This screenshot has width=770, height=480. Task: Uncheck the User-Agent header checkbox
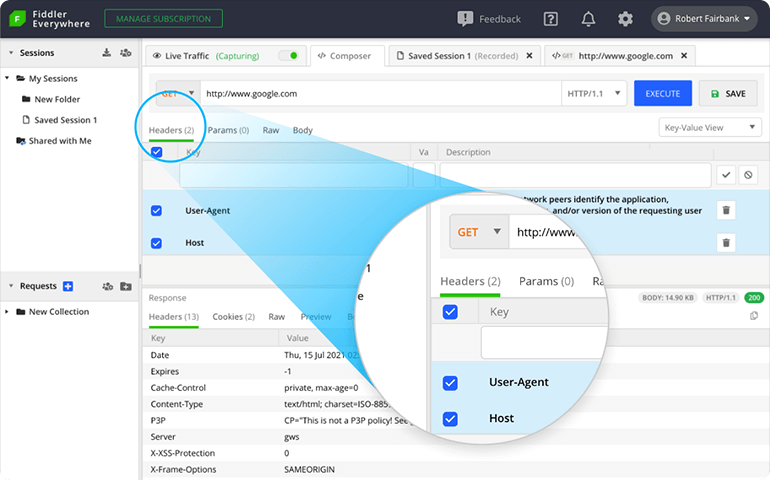(156, 211)
